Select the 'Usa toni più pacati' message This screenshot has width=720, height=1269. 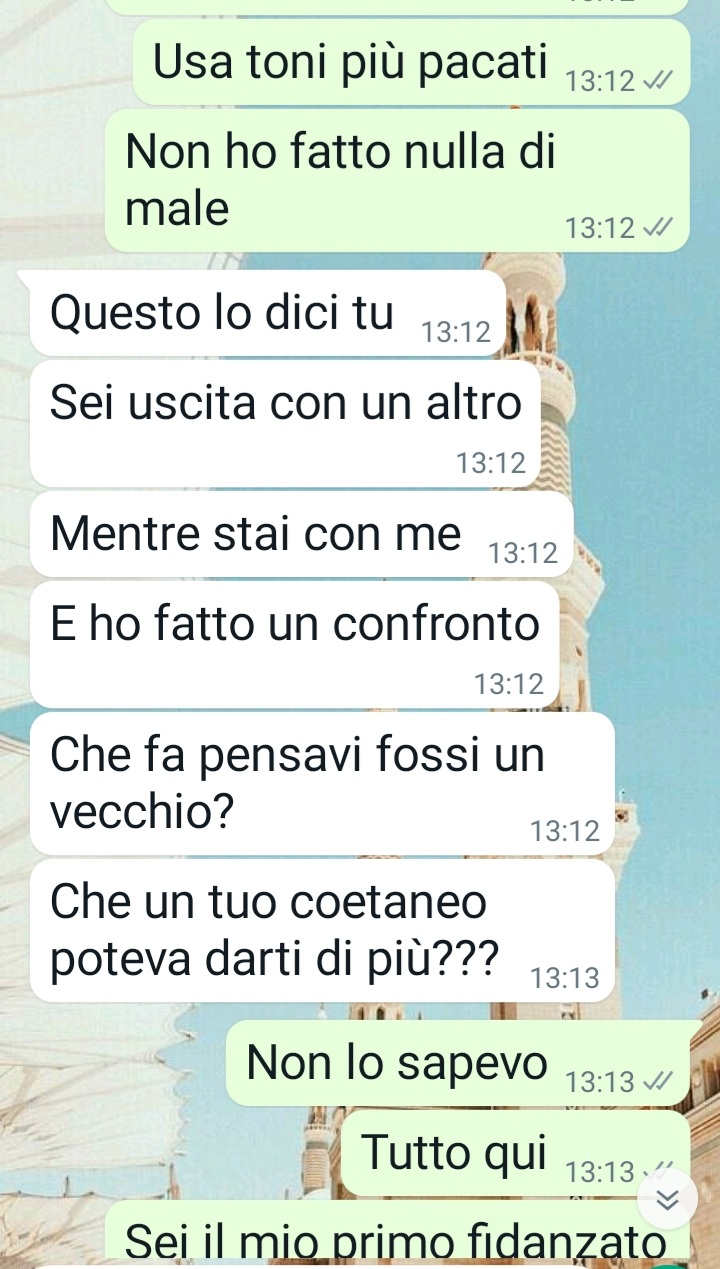pos(411,63)
